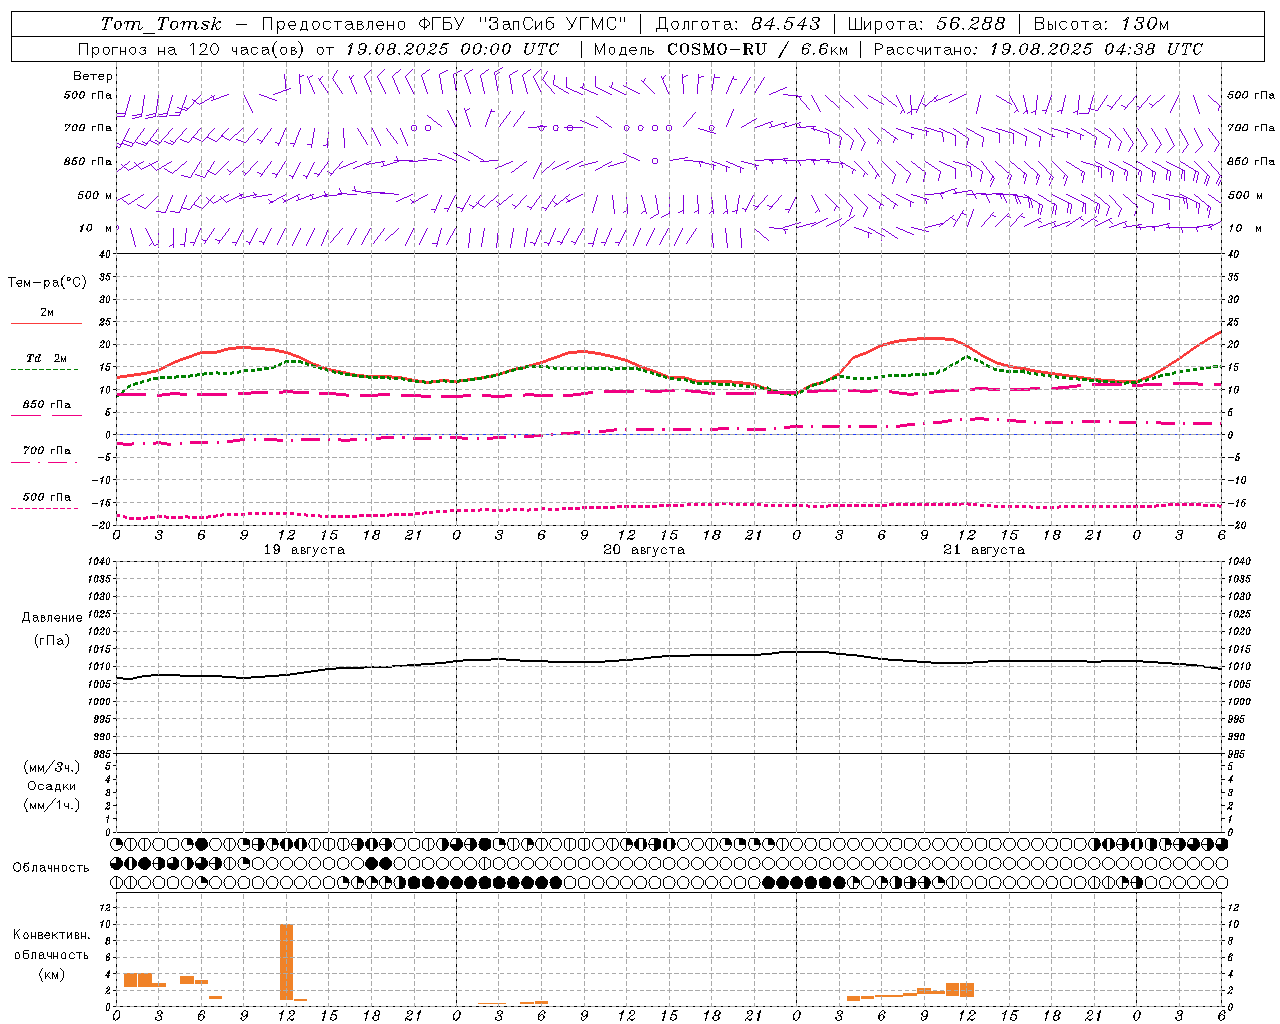Click the Осадки precipitation label

51,786
